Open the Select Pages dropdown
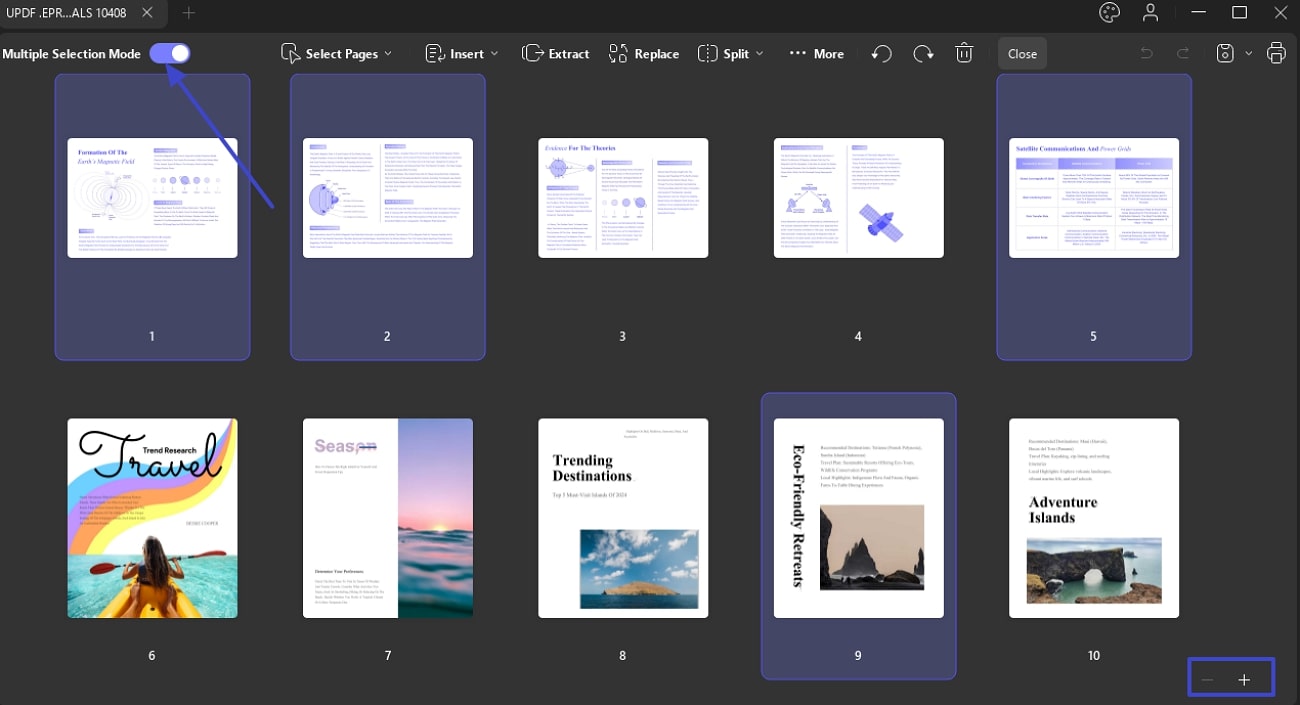This screenshot has width=1300, height=705. [x=336, y=54]
